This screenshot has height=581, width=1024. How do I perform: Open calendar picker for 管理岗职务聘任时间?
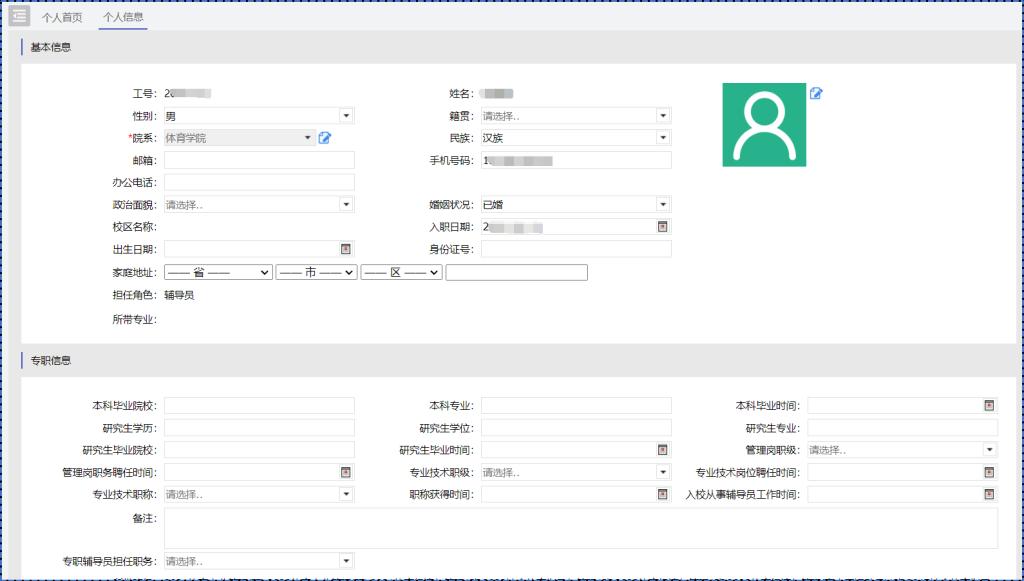[x=345, y=472]
